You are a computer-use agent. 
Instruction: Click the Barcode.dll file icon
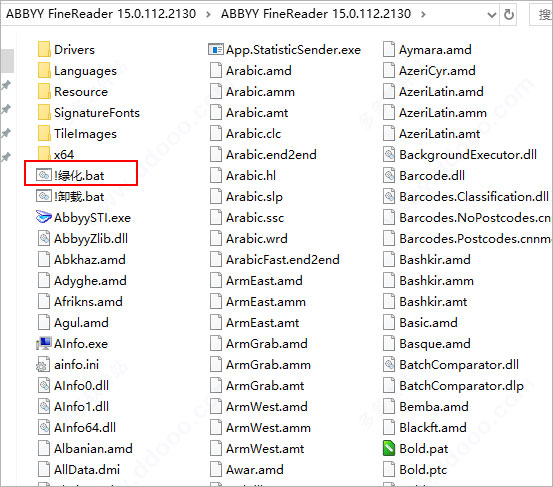[x=389, y=175]
